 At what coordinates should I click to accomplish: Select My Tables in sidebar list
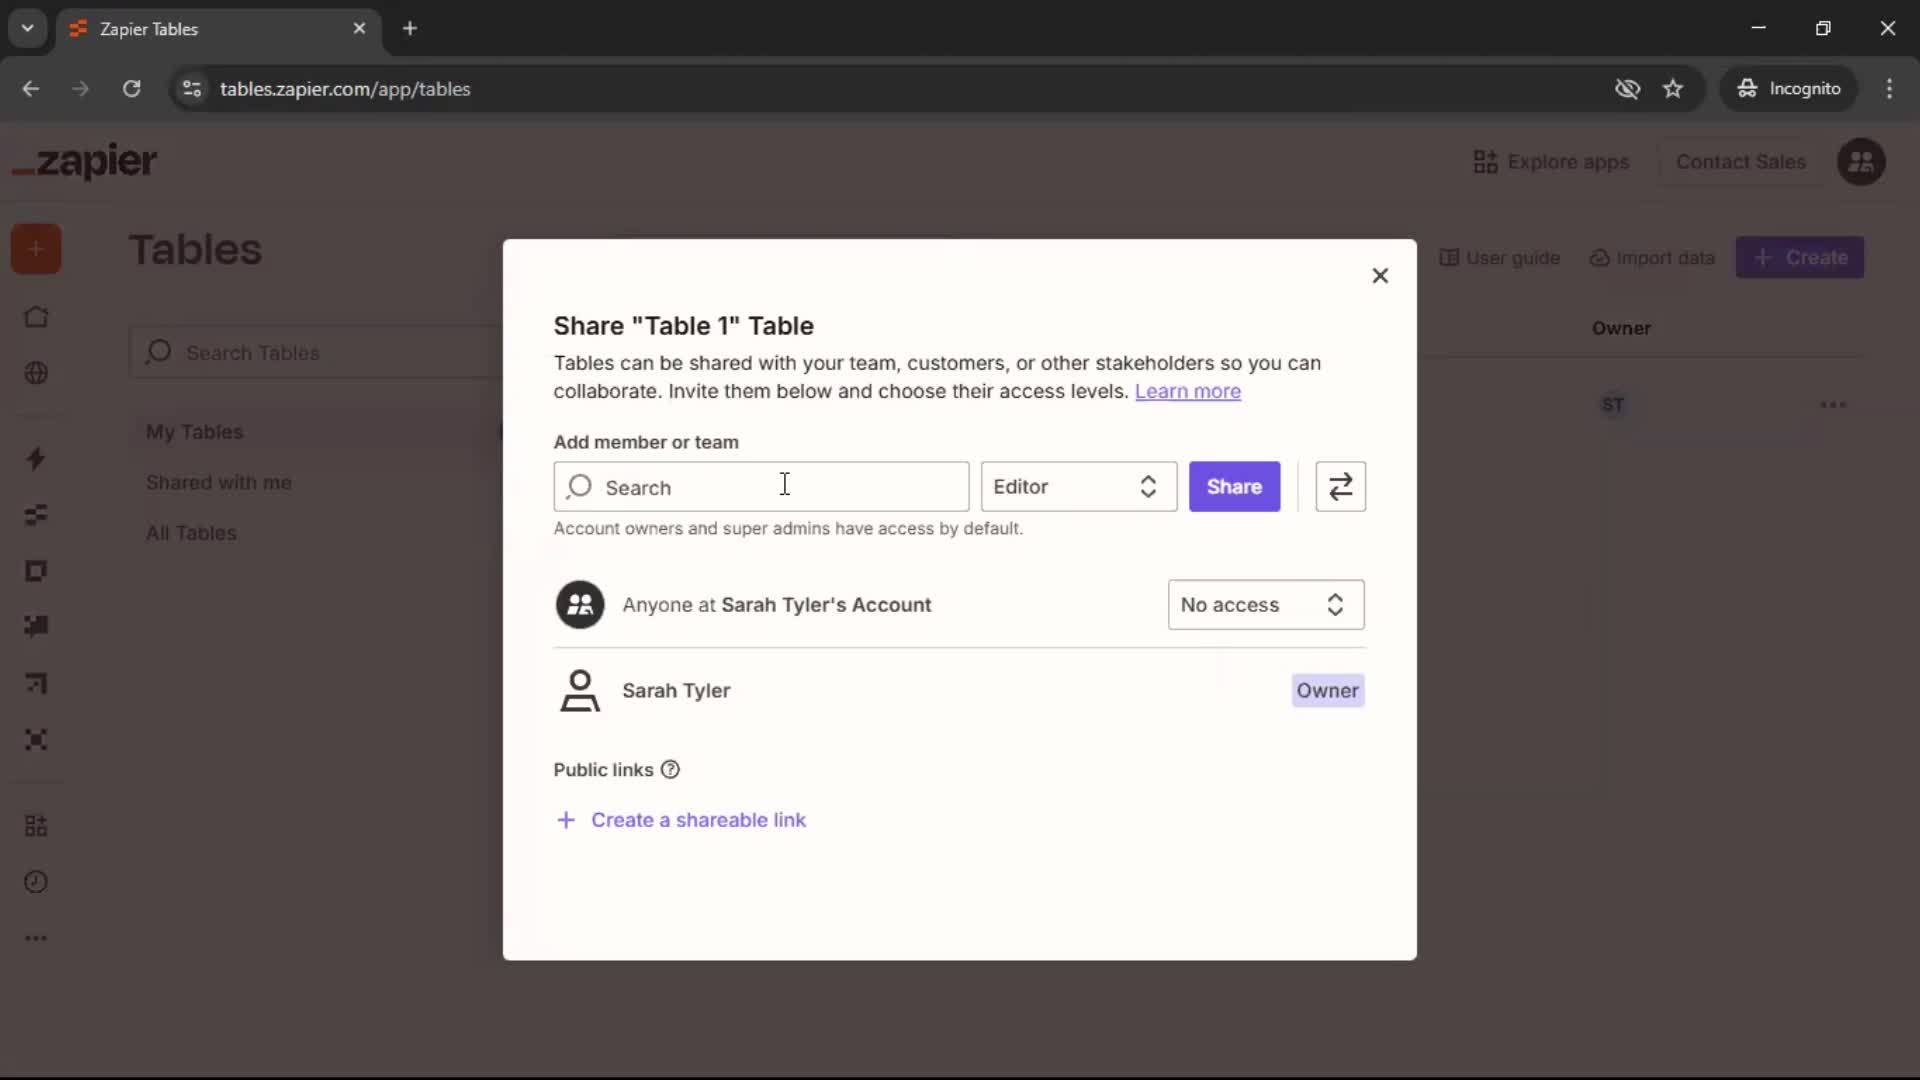click(x=195, y=432)
